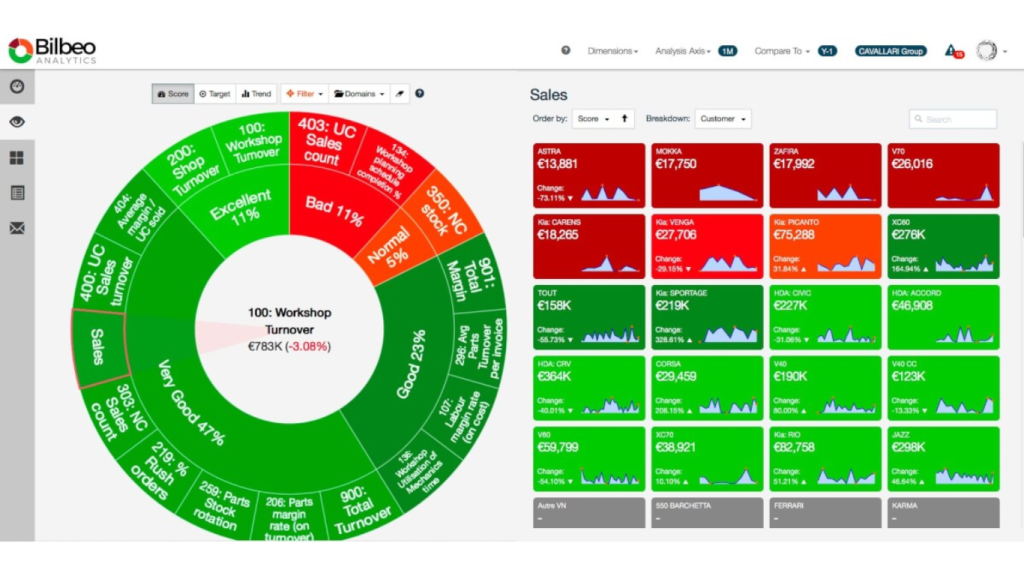Toggle the sort direction arrow

coord(625,119)
